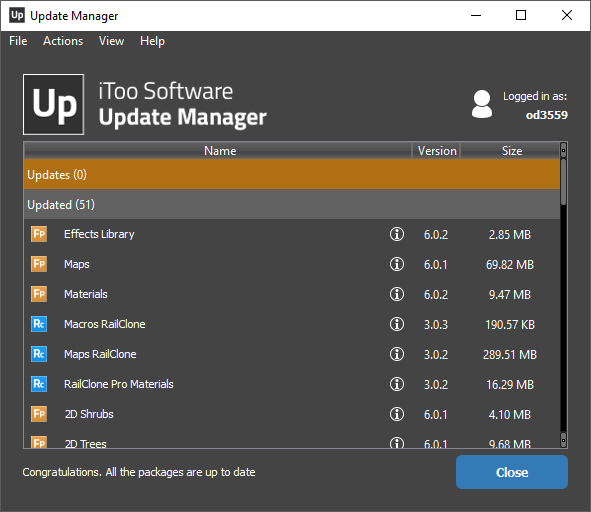The image size is (591, 512).
Task: Click the Rc icon beside Macros RailClone
Action: (x=39, y=324)
